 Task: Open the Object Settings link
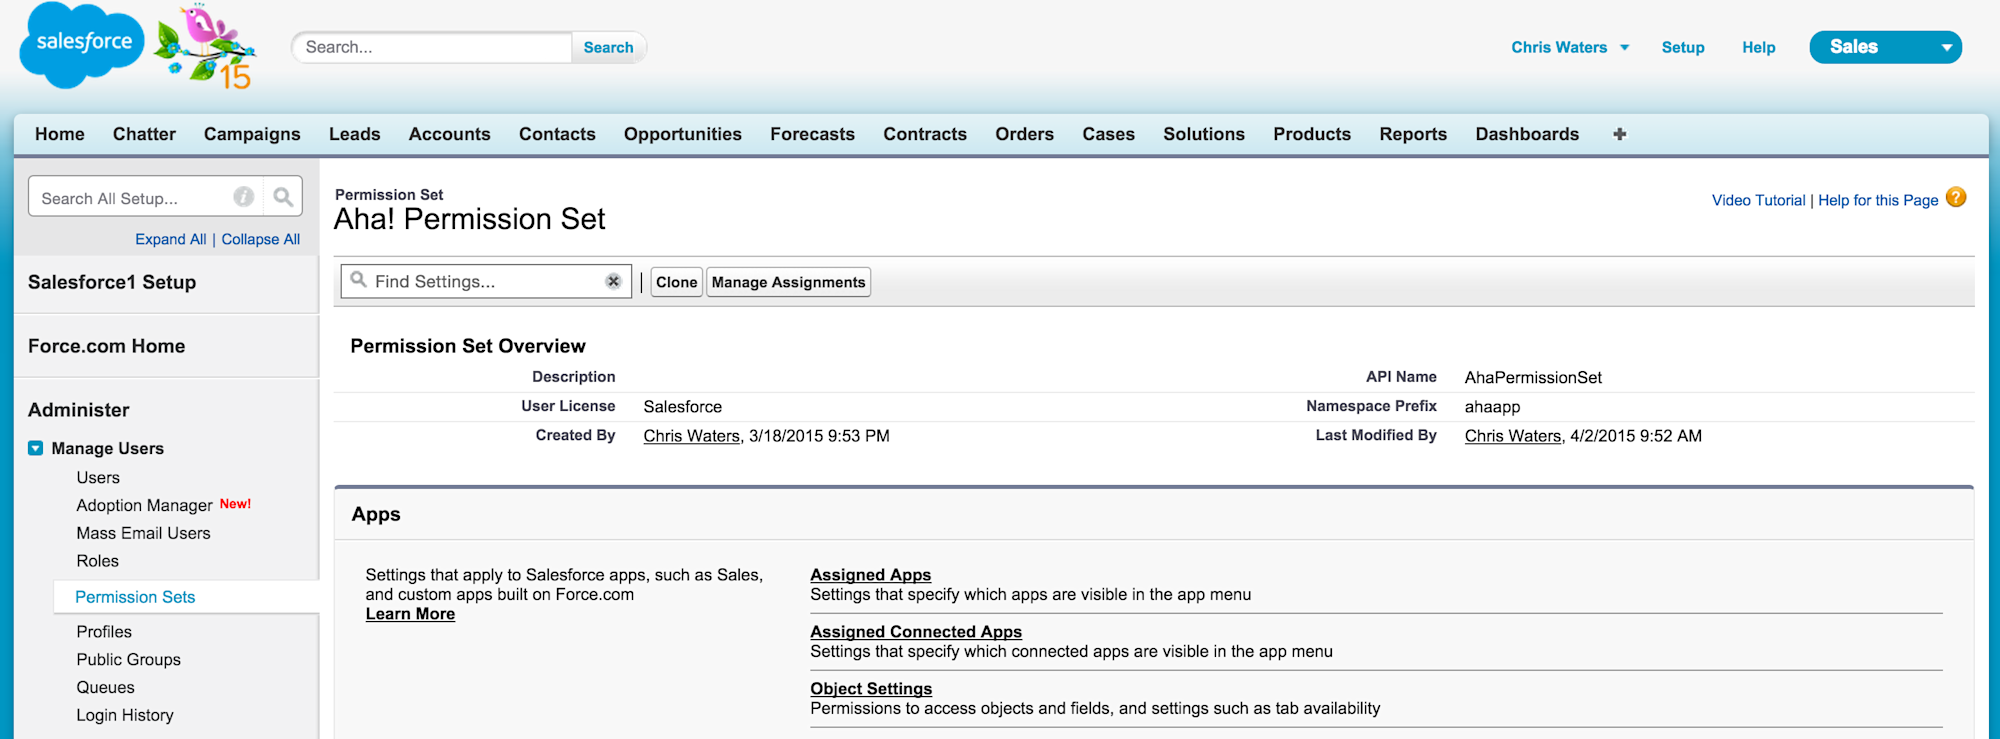pyautogui.click(x=871, y=689)
